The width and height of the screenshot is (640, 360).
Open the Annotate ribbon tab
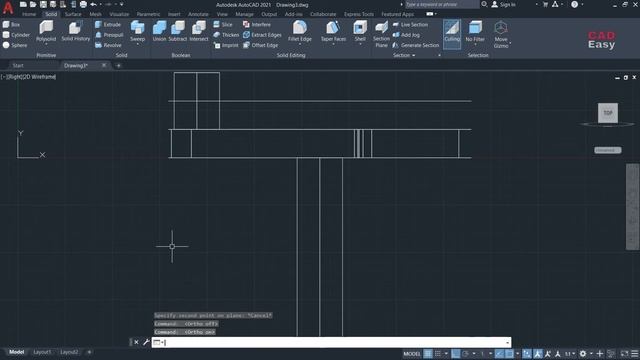click(x=198, y=14)
